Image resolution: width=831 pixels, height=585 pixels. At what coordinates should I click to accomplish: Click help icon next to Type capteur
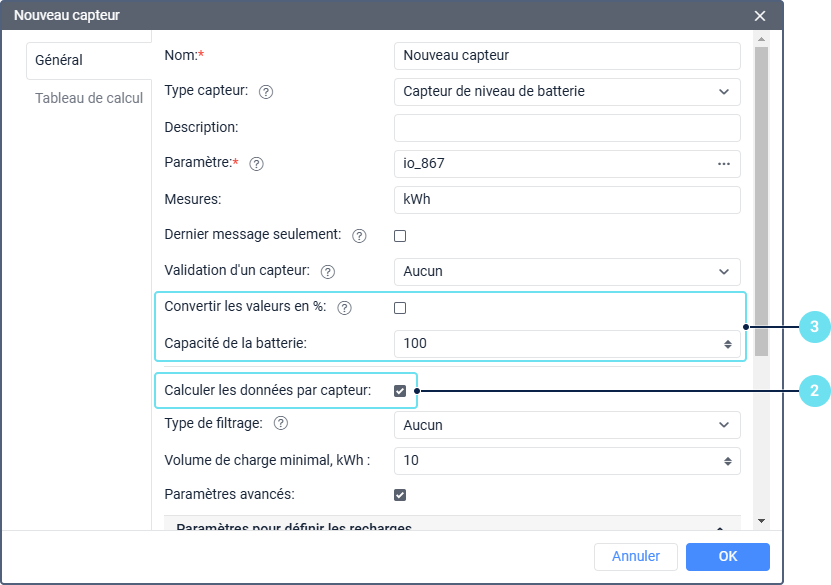[x=266, y=92]
